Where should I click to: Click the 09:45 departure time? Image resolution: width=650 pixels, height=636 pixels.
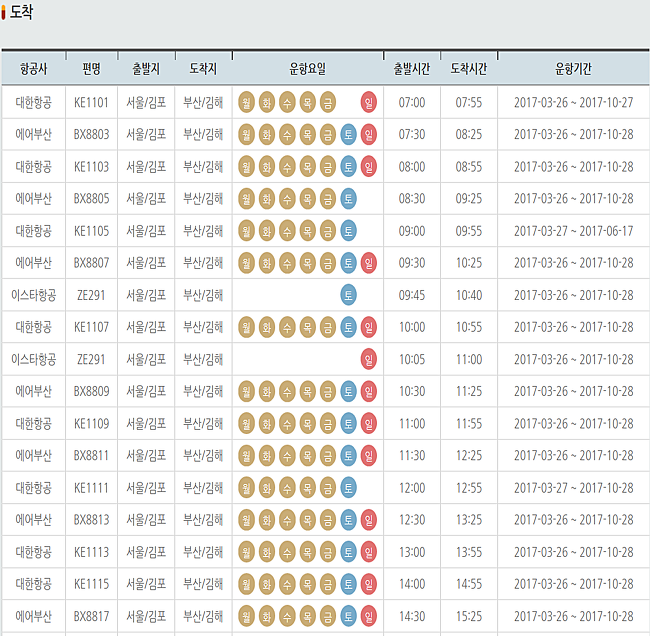(412, 295)
